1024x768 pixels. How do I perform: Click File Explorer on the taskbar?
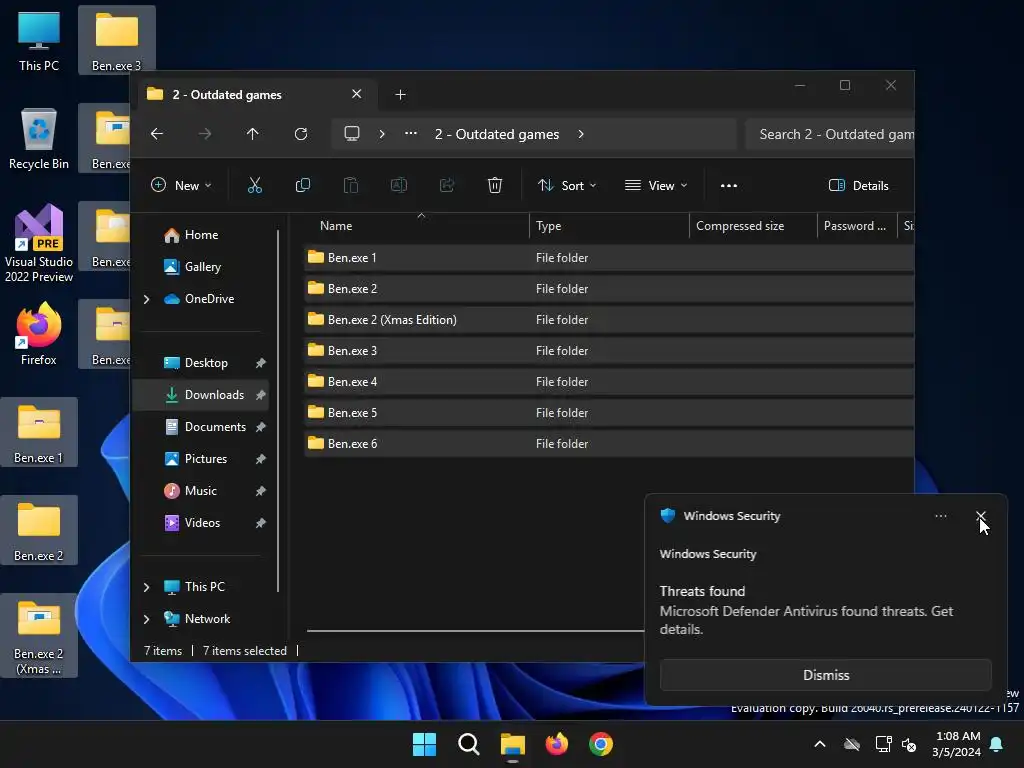point(513,744)
